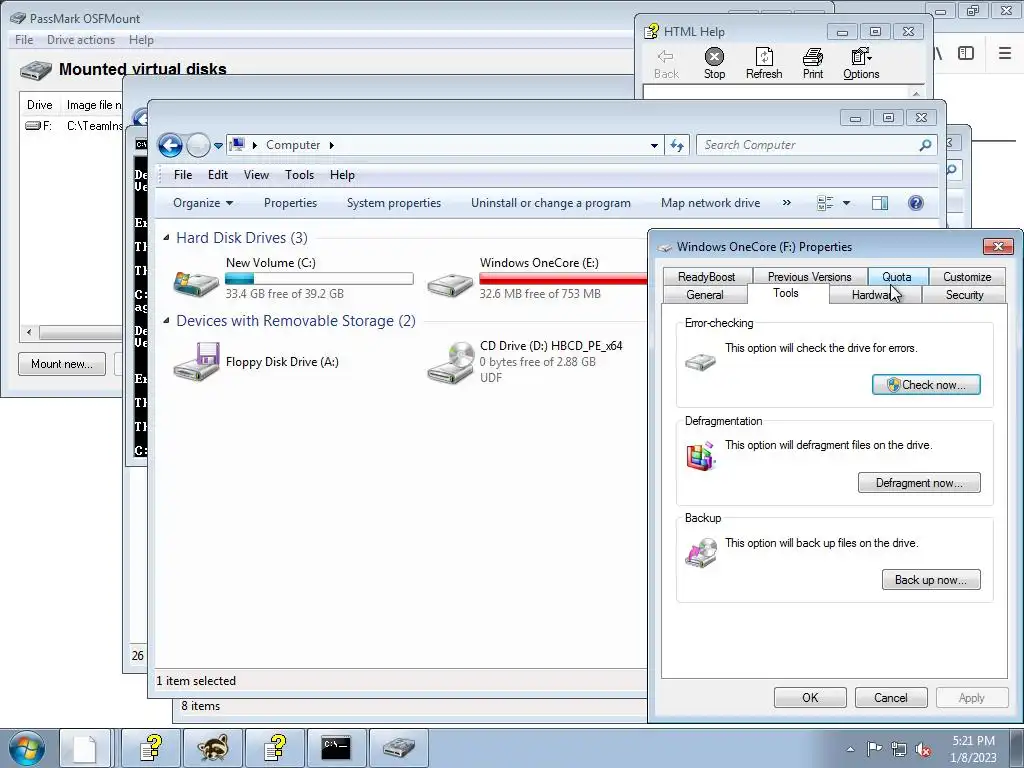
Task: Switch to the General tab
Action: coord(705,295)
